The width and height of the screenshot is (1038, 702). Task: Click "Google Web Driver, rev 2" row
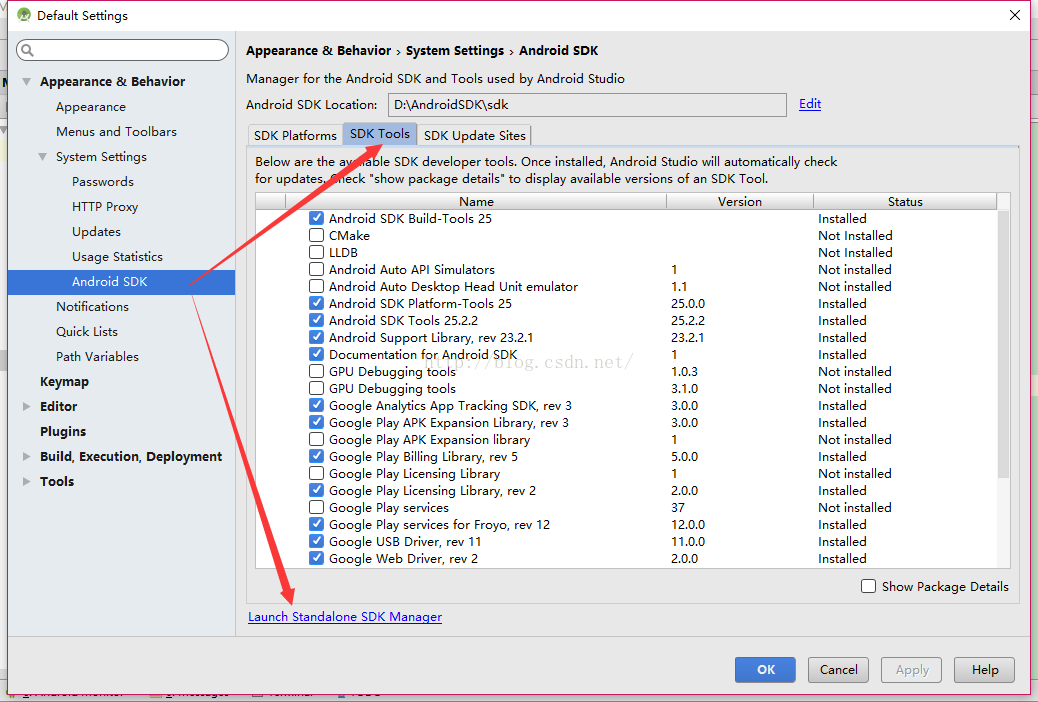point(626,558)
